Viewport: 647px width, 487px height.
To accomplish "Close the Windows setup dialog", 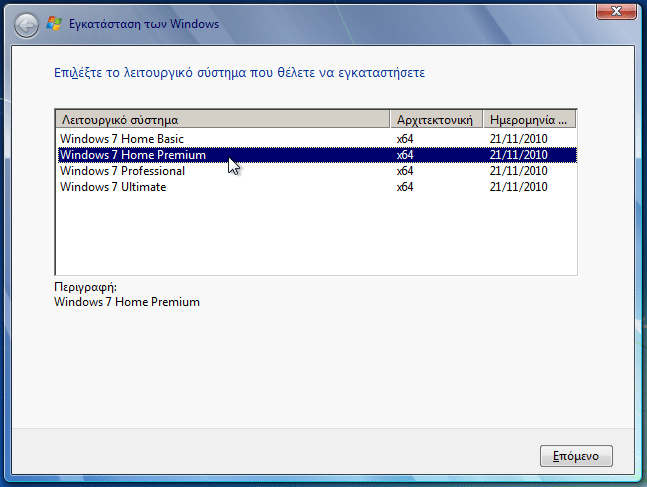I will point(616,12).
